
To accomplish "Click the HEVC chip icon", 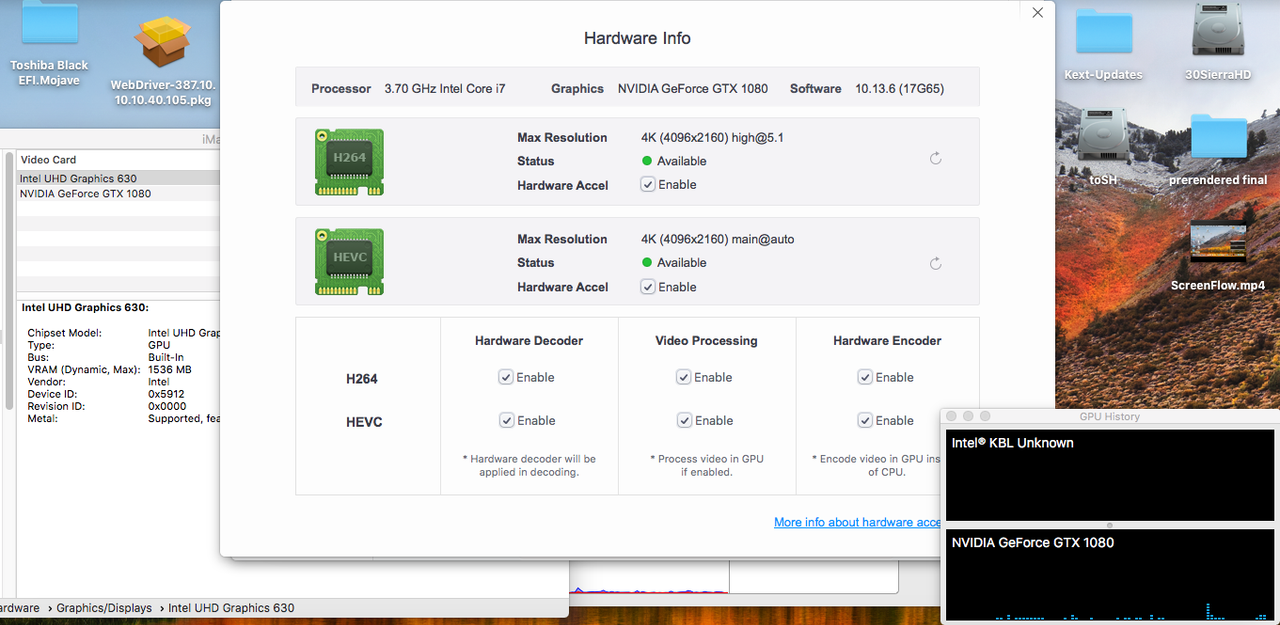I will tap(350, 262).
